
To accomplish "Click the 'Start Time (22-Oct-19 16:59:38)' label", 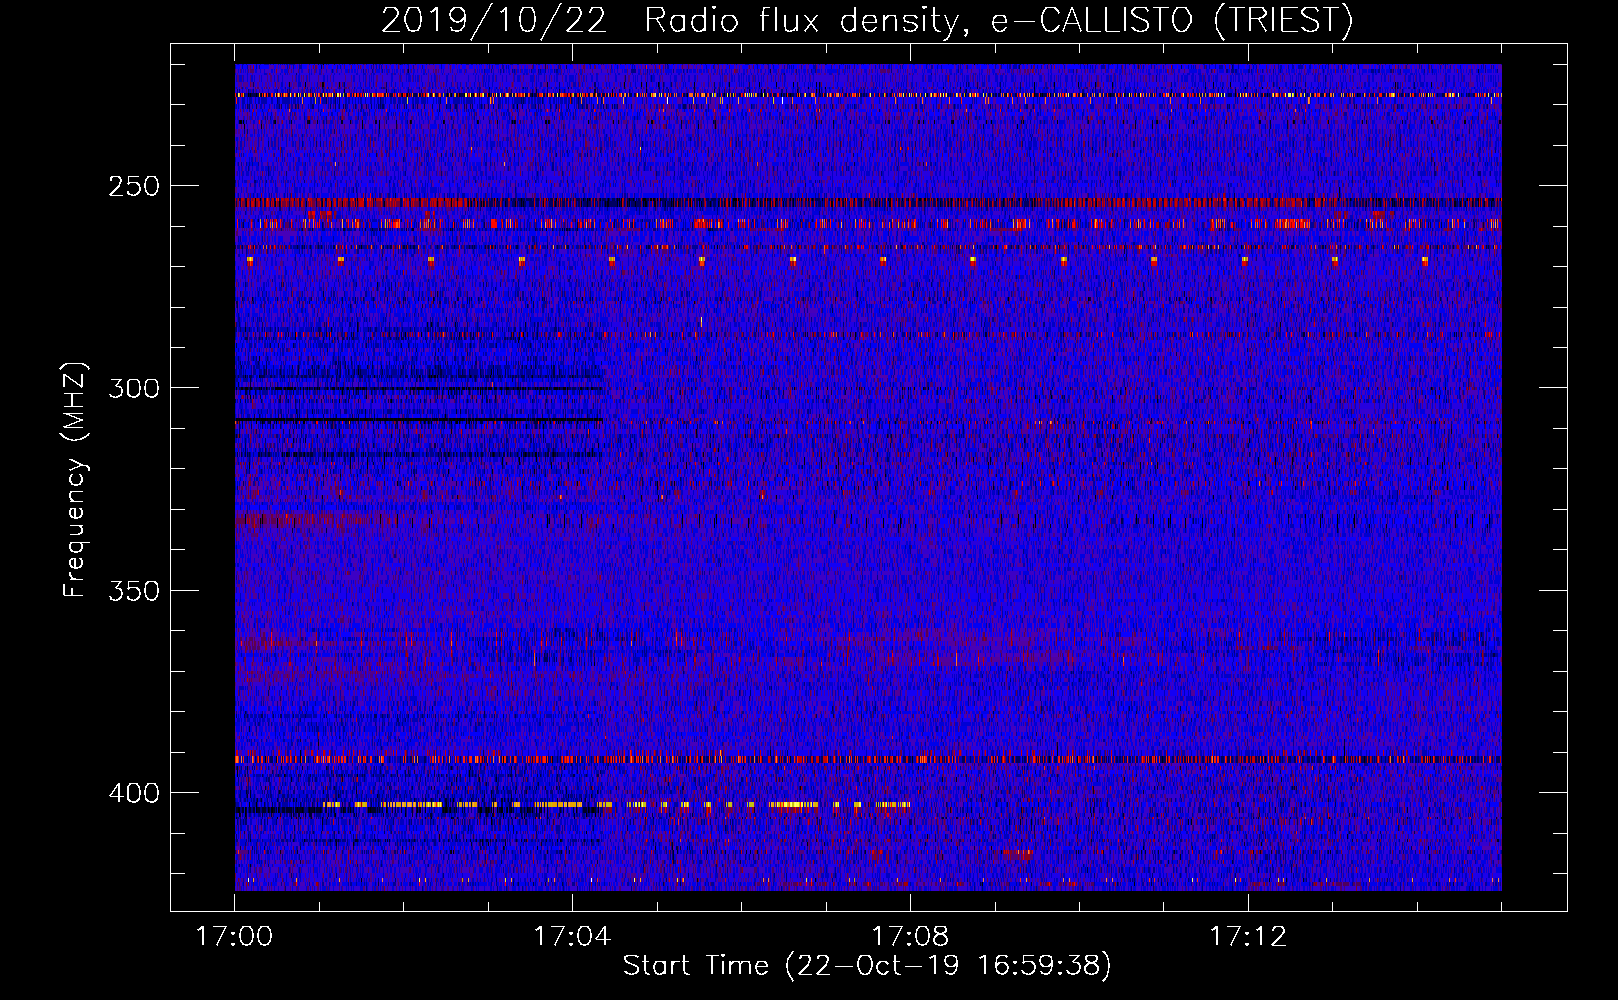I will pos(867,966).
